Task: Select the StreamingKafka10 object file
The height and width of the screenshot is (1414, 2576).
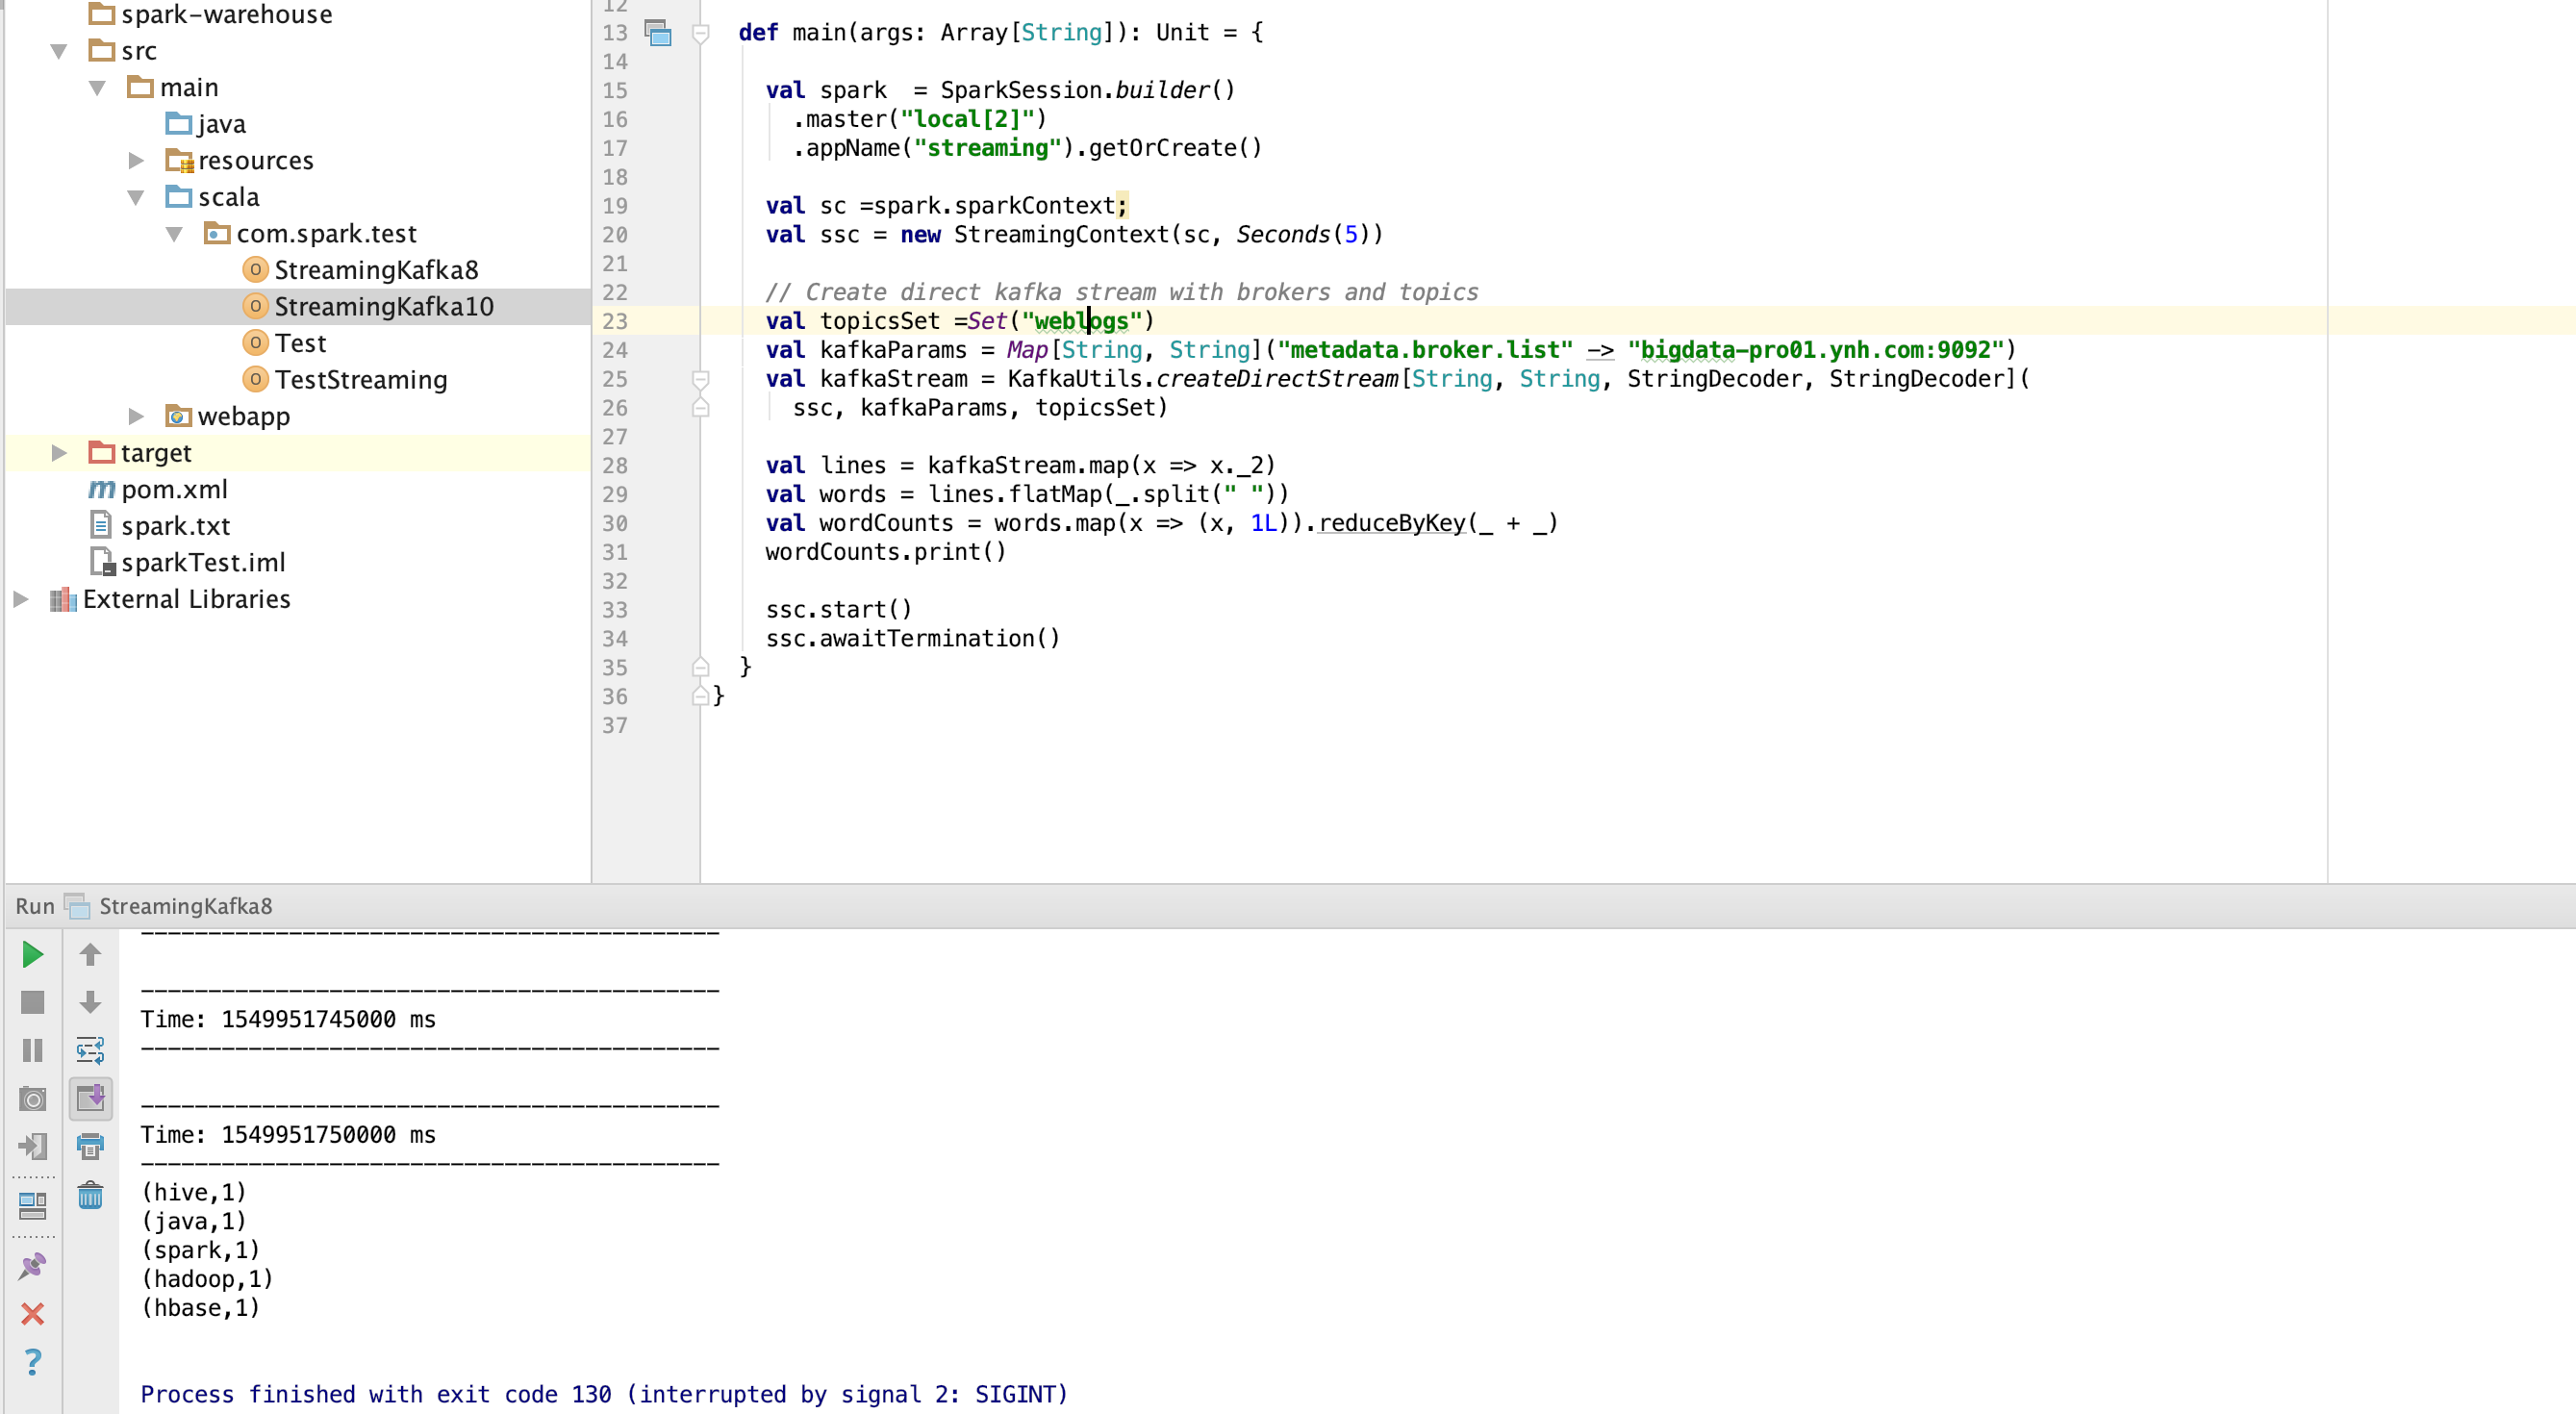Action: (x=368, y=307)
